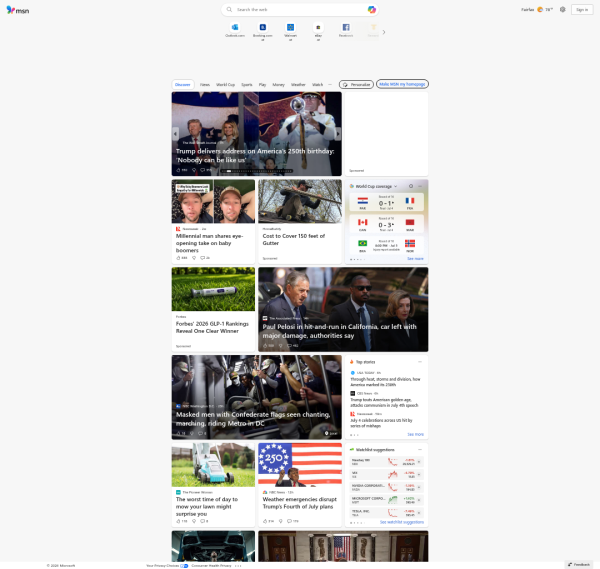Open the Millennial man baby boomers story

click(x=209, y=243)
